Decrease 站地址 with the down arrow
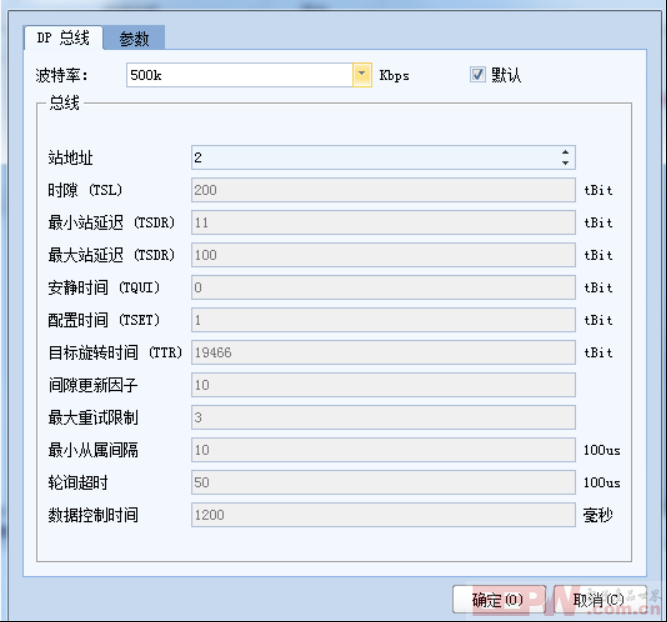Image resolution: width=667 pixels, height=622 pixels. click(565, 163)
